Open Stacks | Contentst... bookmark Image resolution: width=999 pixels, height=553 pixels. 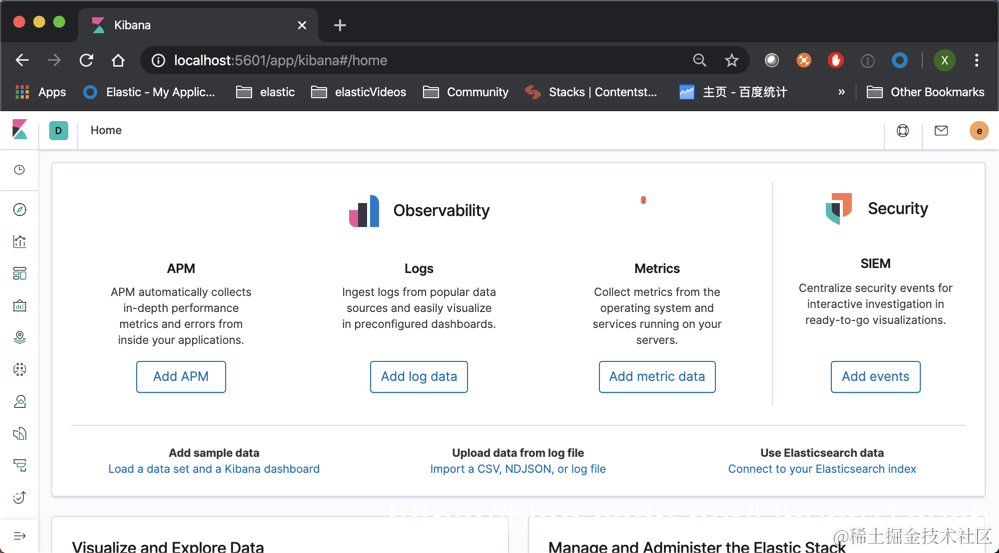point(591,92)
